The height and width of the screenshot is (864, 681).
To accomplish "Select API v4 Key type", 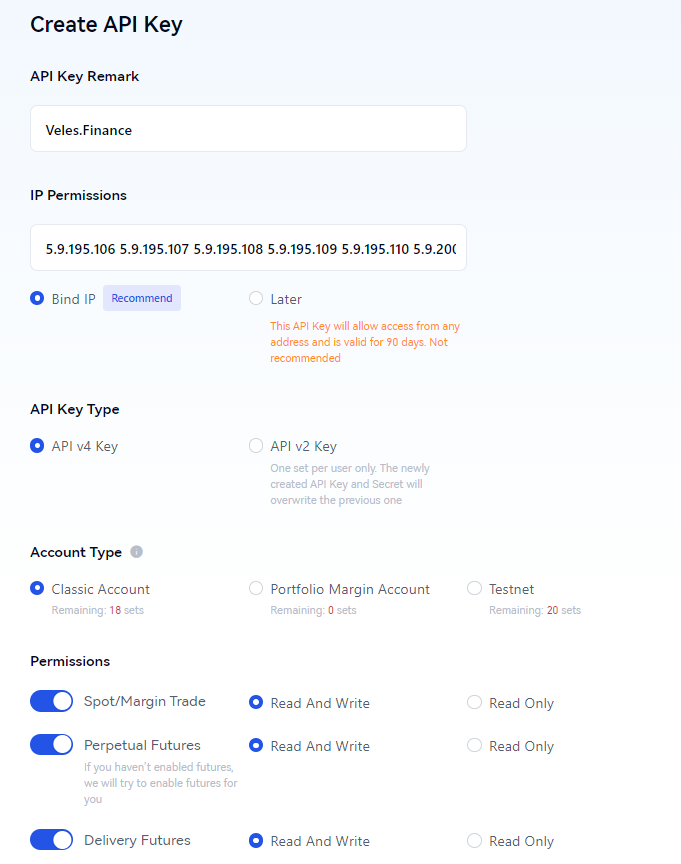I will 37,446.
